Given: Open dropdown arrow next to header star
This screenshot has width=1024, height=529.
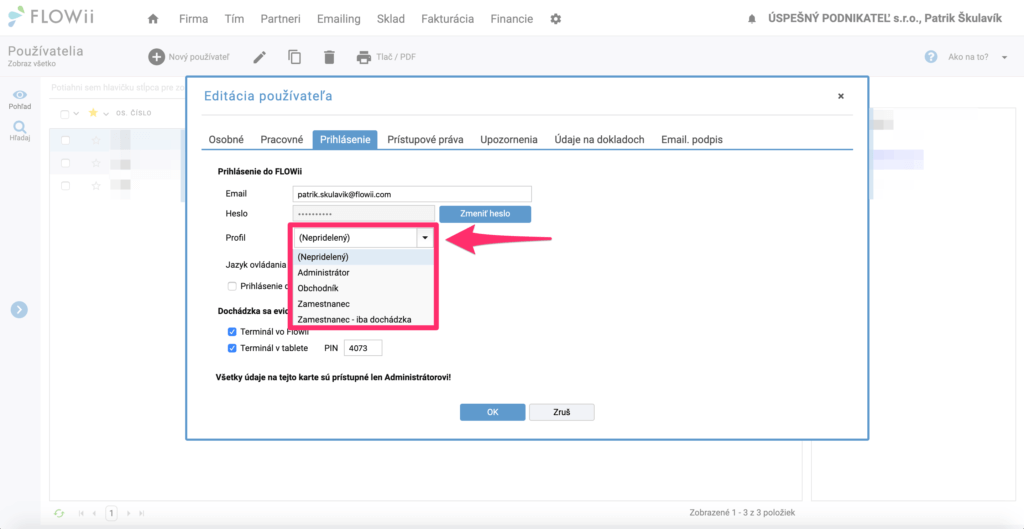Looking at the screenshot, I should click(105, 114).
